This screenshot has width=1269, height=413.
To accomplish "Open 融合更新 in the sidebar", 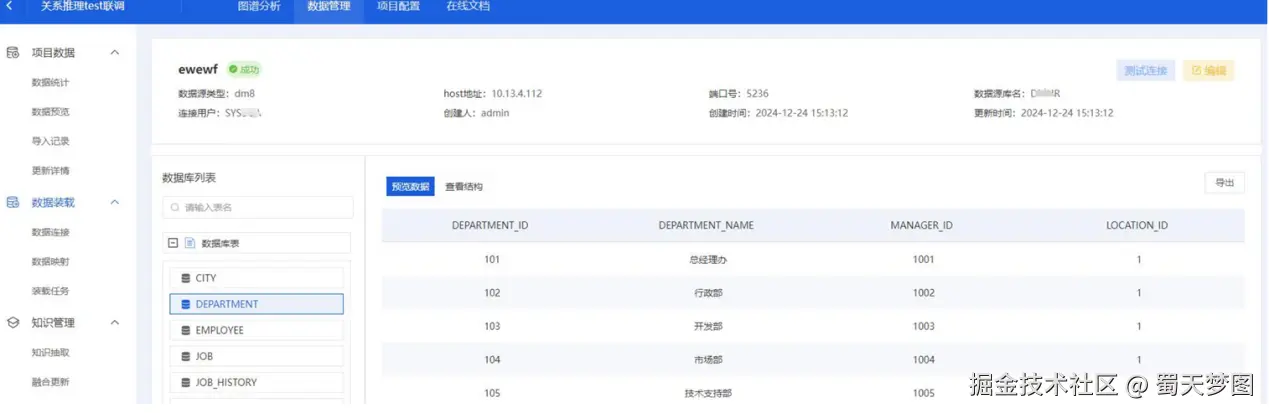I will (51, 381).
